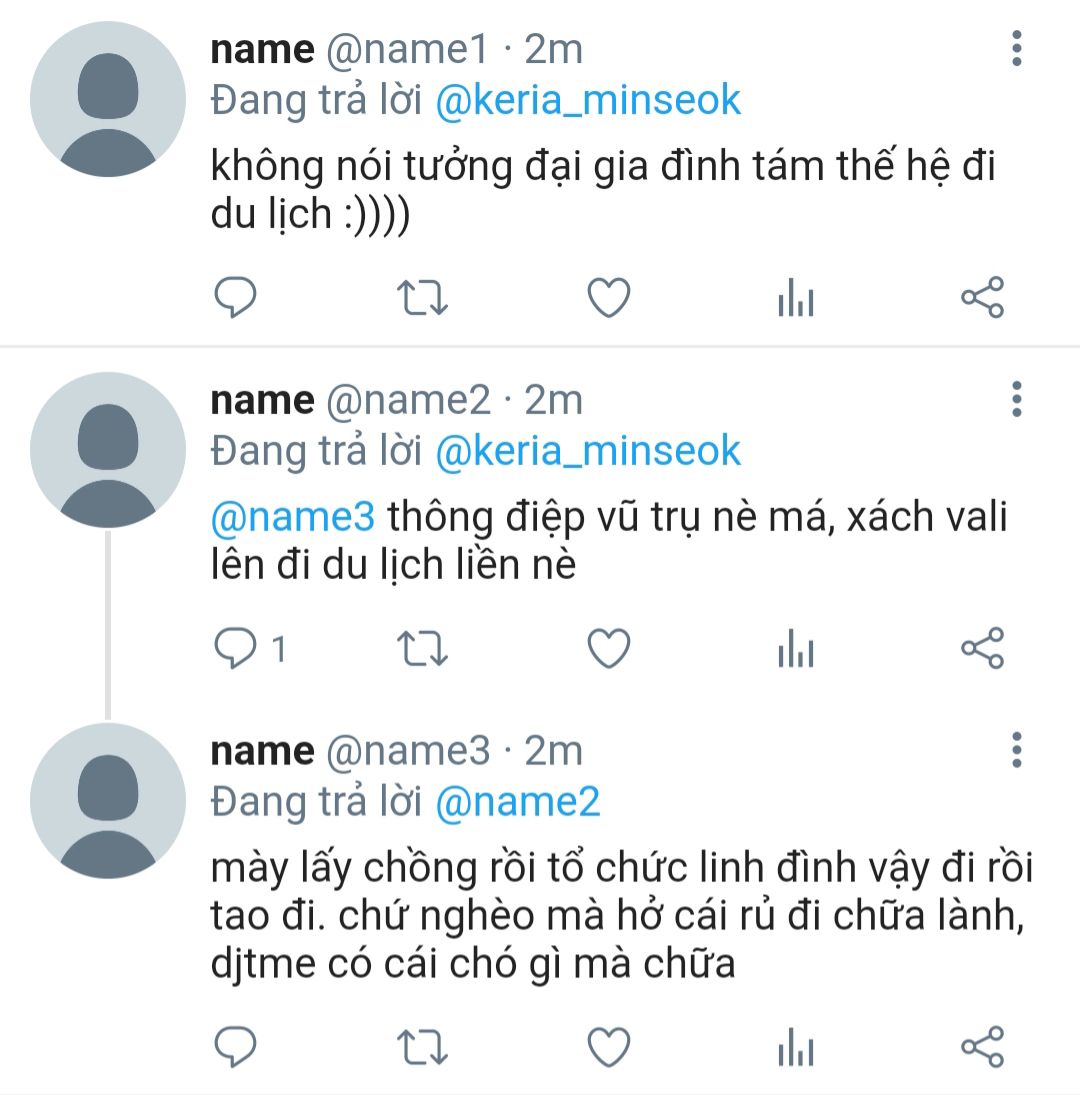
Task: Open replies on @name2 tweet
Action: [x=238, y=649]
